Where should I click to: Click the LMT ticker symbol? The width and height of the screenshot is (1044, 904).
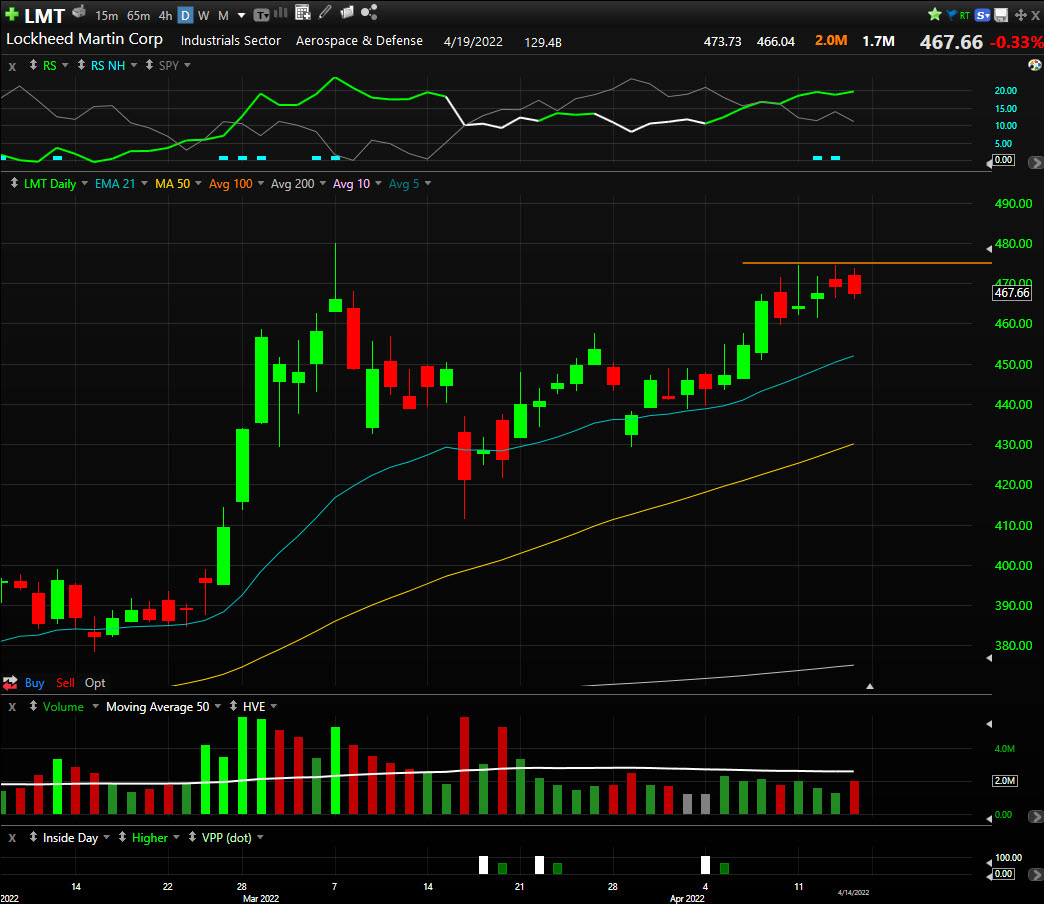(45, 15)
